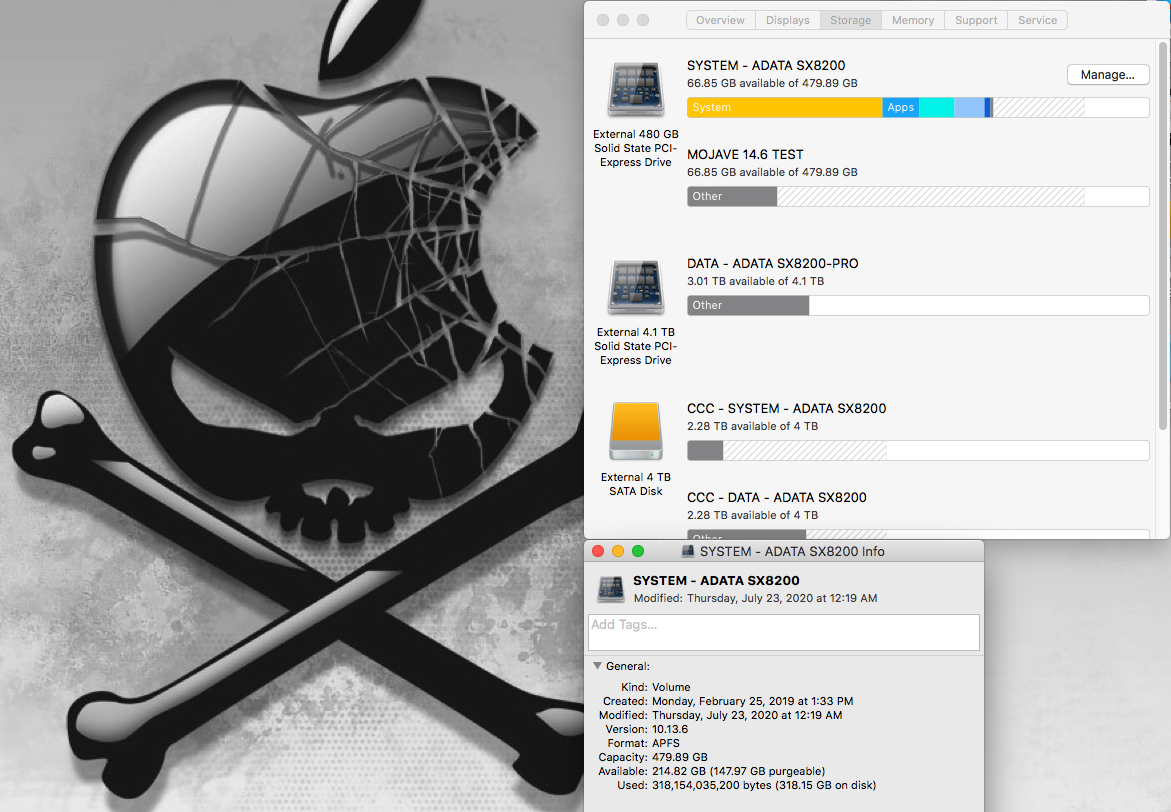1171x812 pixels.
Task: Click the gray Other segment of MOJAVE bar
Action: point(732,196)
